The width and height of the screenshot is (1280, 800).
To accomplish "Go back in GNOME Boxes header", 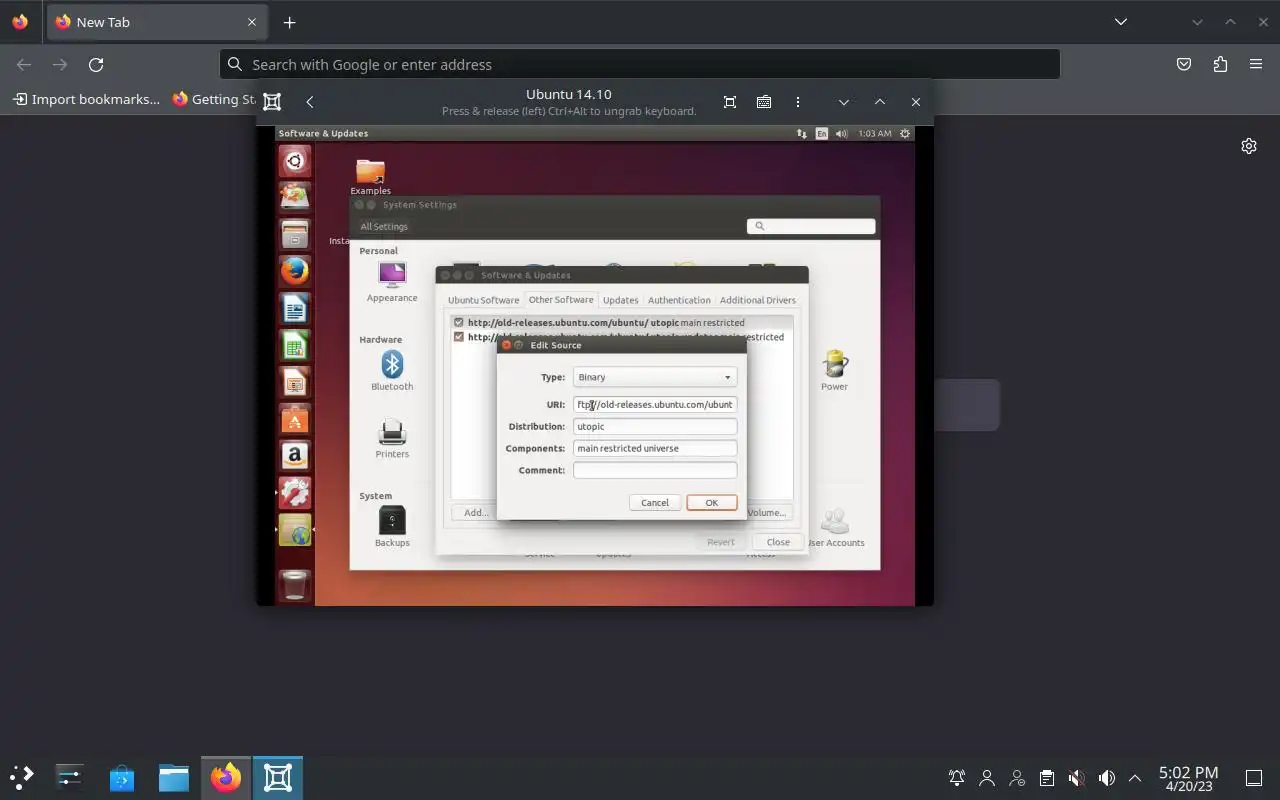I will (x=310, y=102).
